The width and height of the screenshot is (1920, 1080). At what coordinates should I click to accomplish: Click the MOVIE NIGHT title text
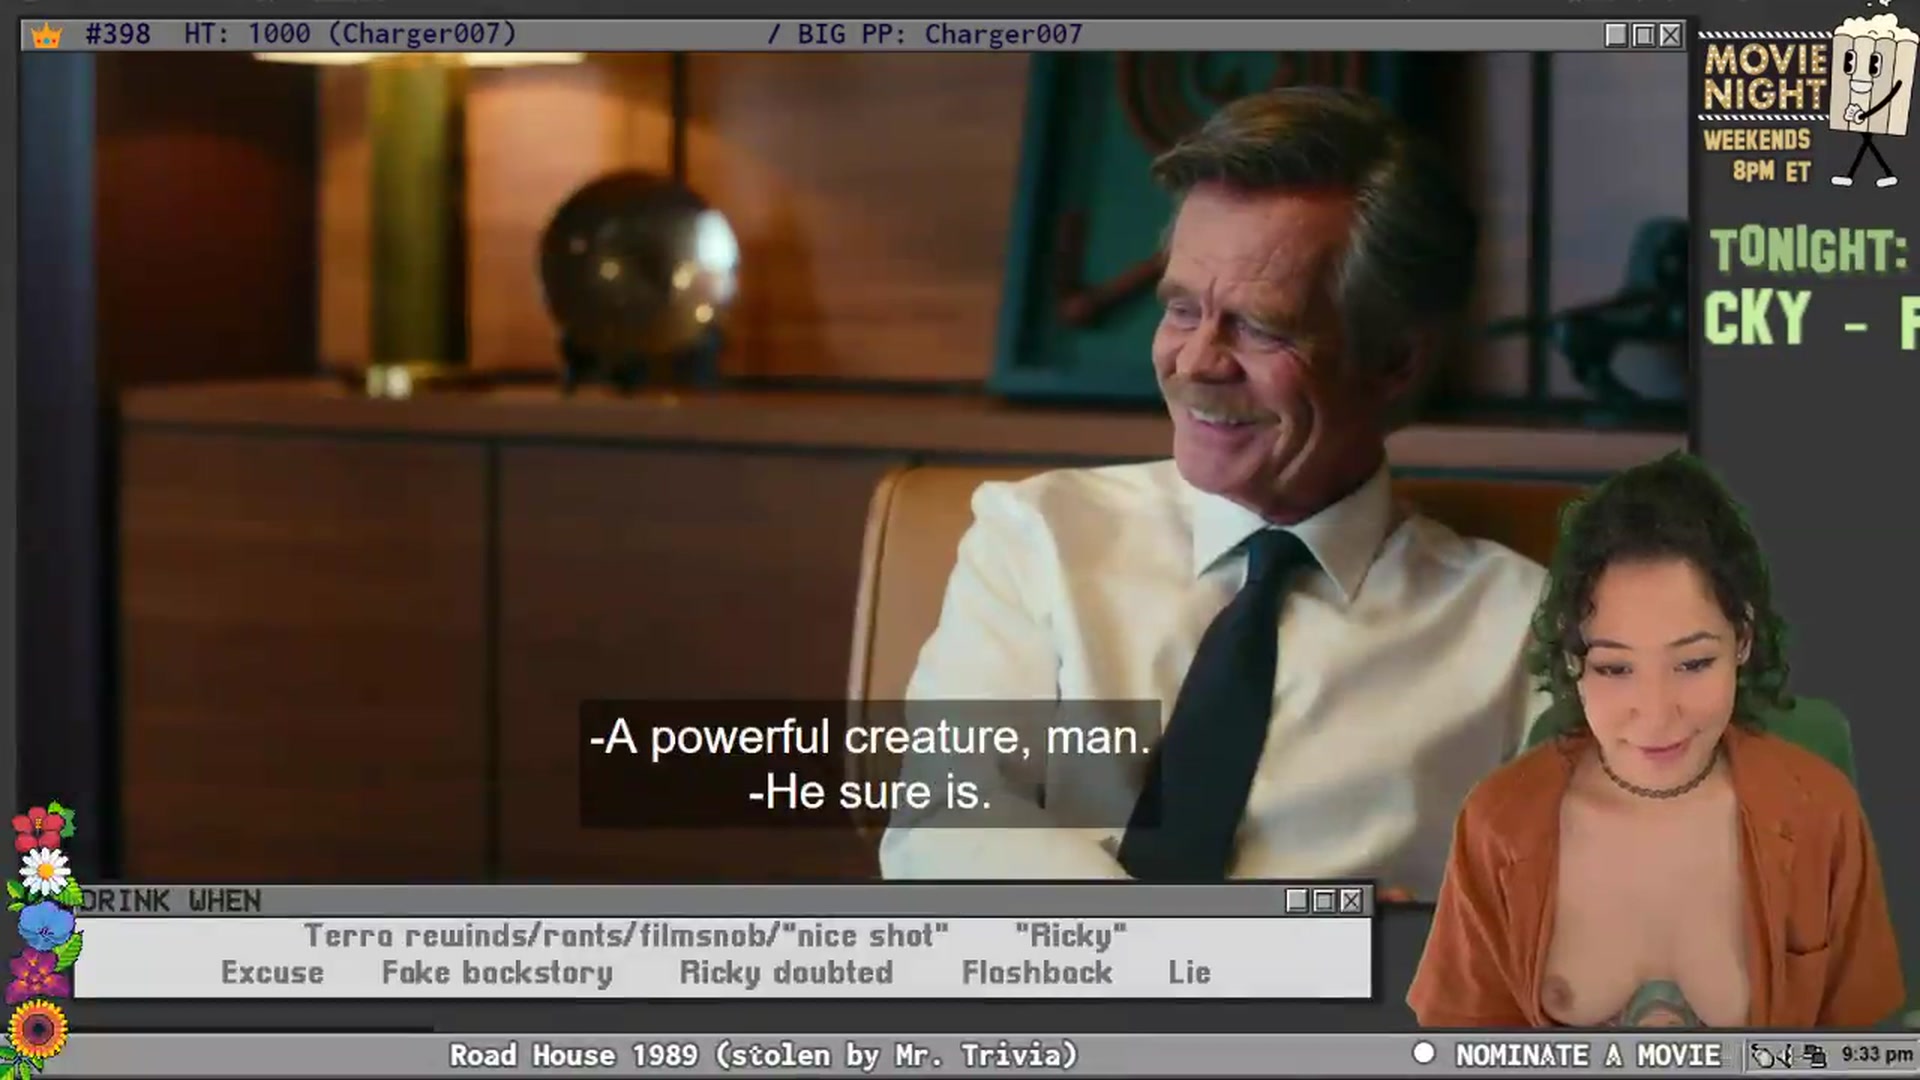1765,77
